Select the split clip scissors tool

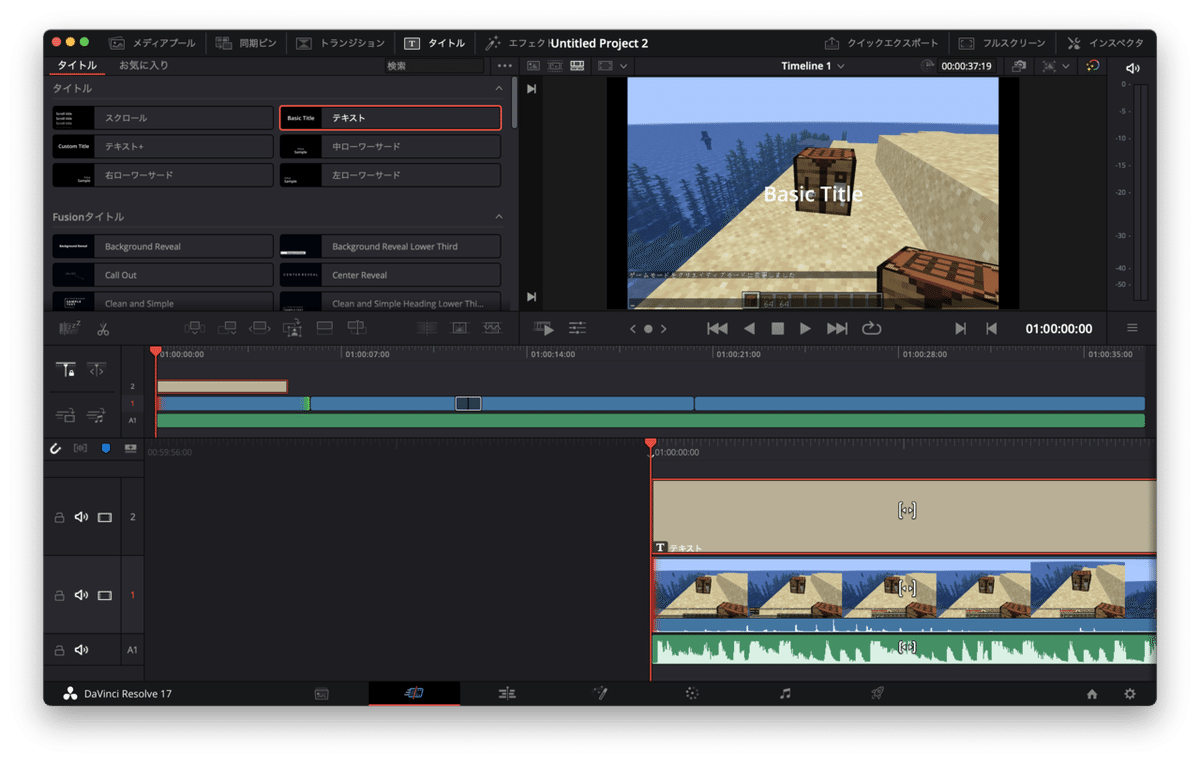point(102,328)
